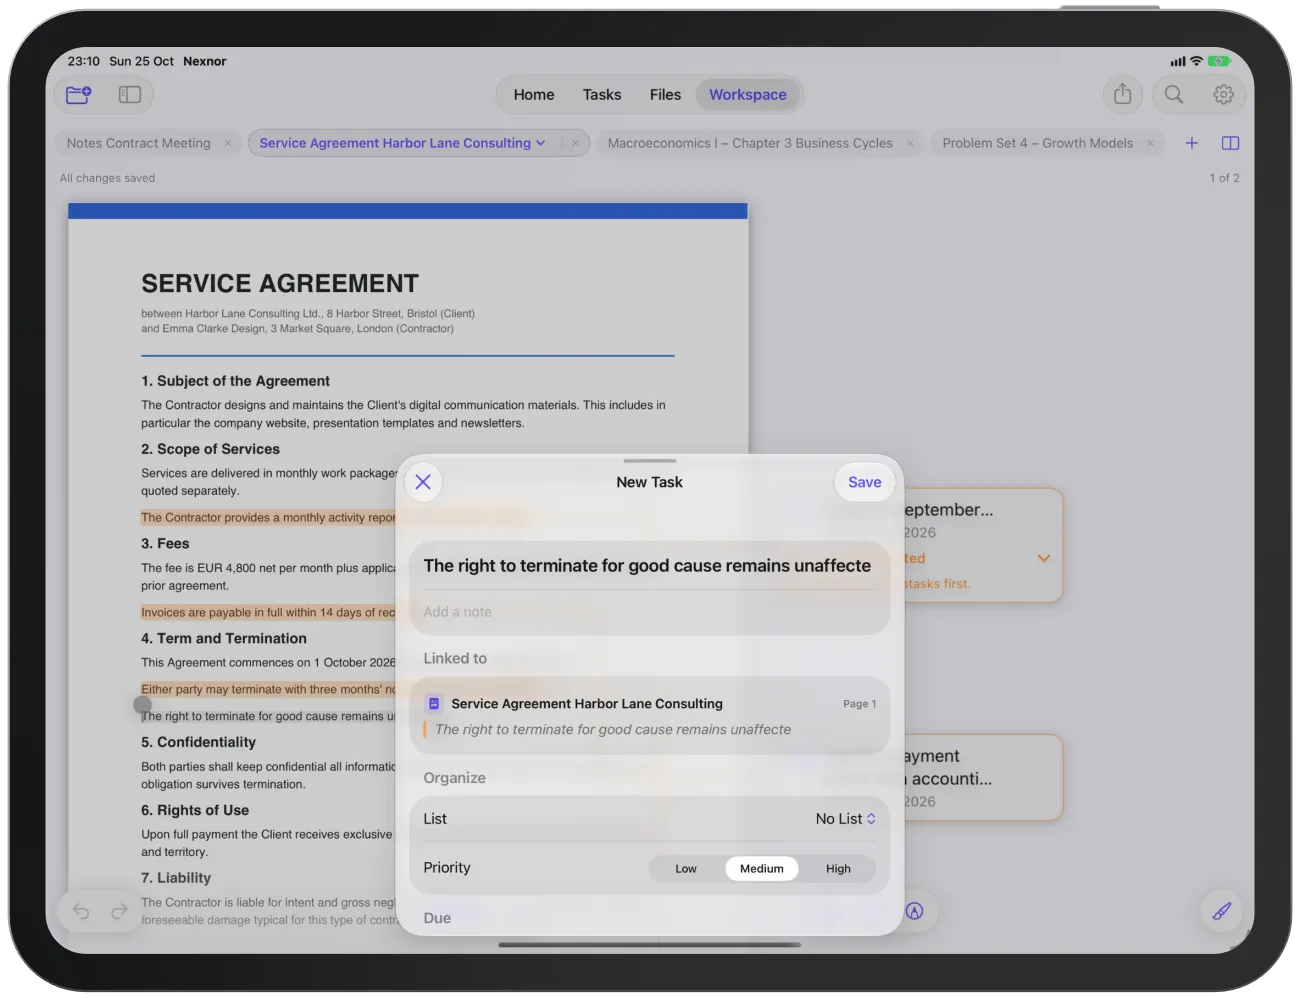Image resolution: width=1300 pixels, height=998 pixels.
Task: Add a new tab with plus icon
Action: (1192, 143)
